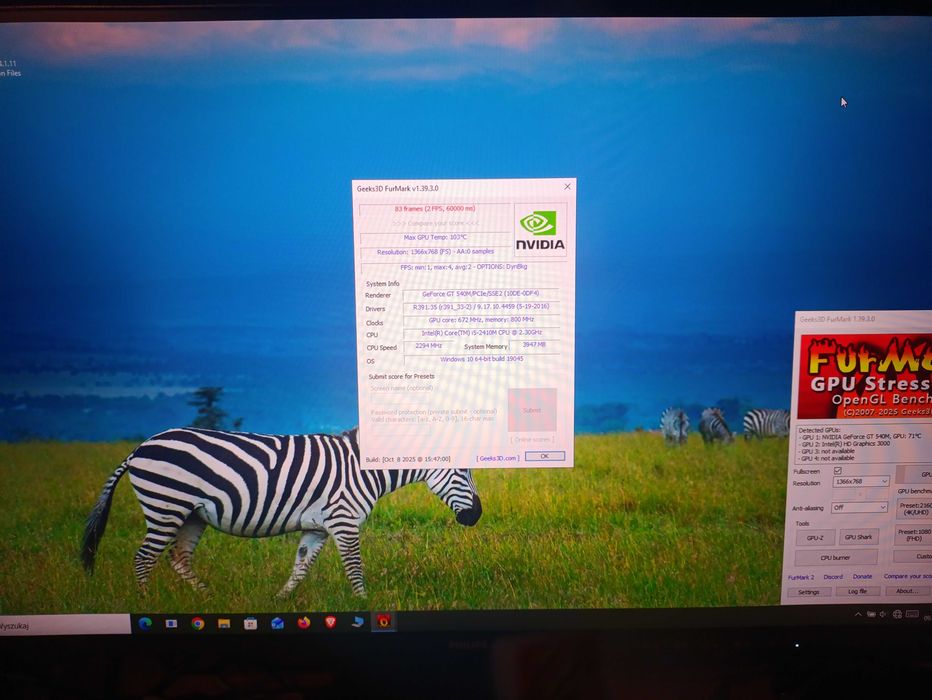Open the keyboard tray icon
This screenshot has width=932, height=700.
(912, 614)
